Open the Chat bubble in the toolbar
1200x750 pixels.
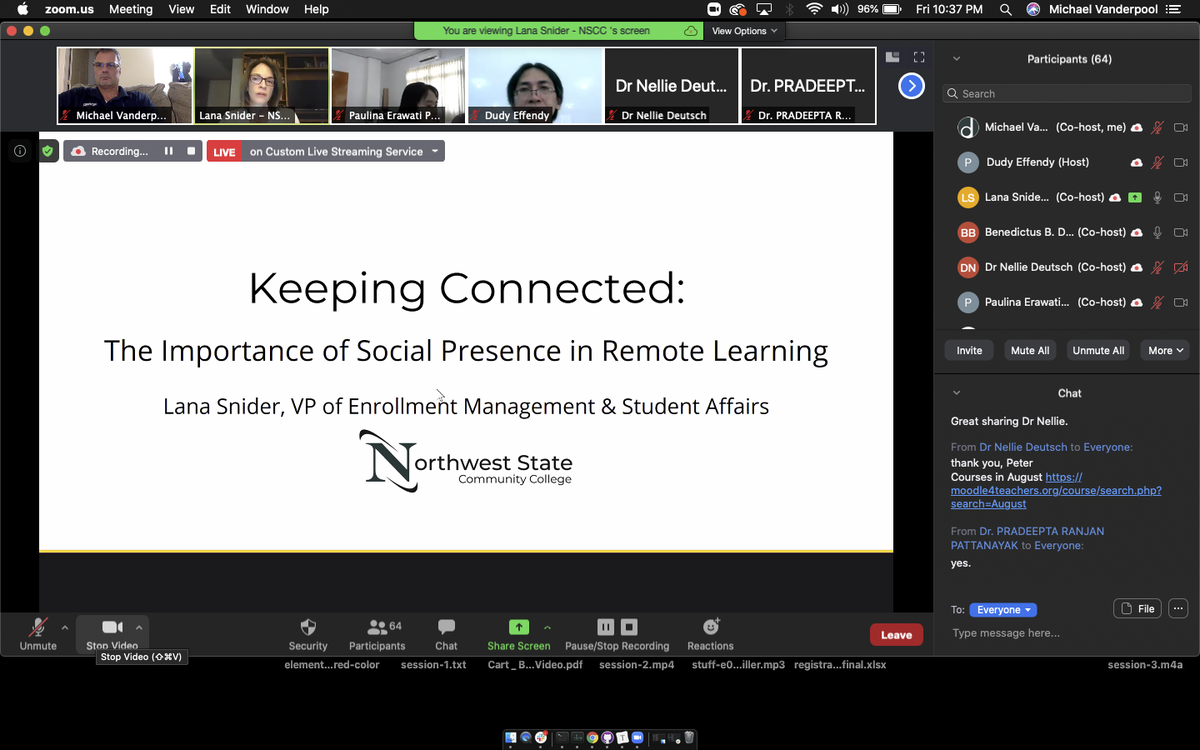(446, 633)
